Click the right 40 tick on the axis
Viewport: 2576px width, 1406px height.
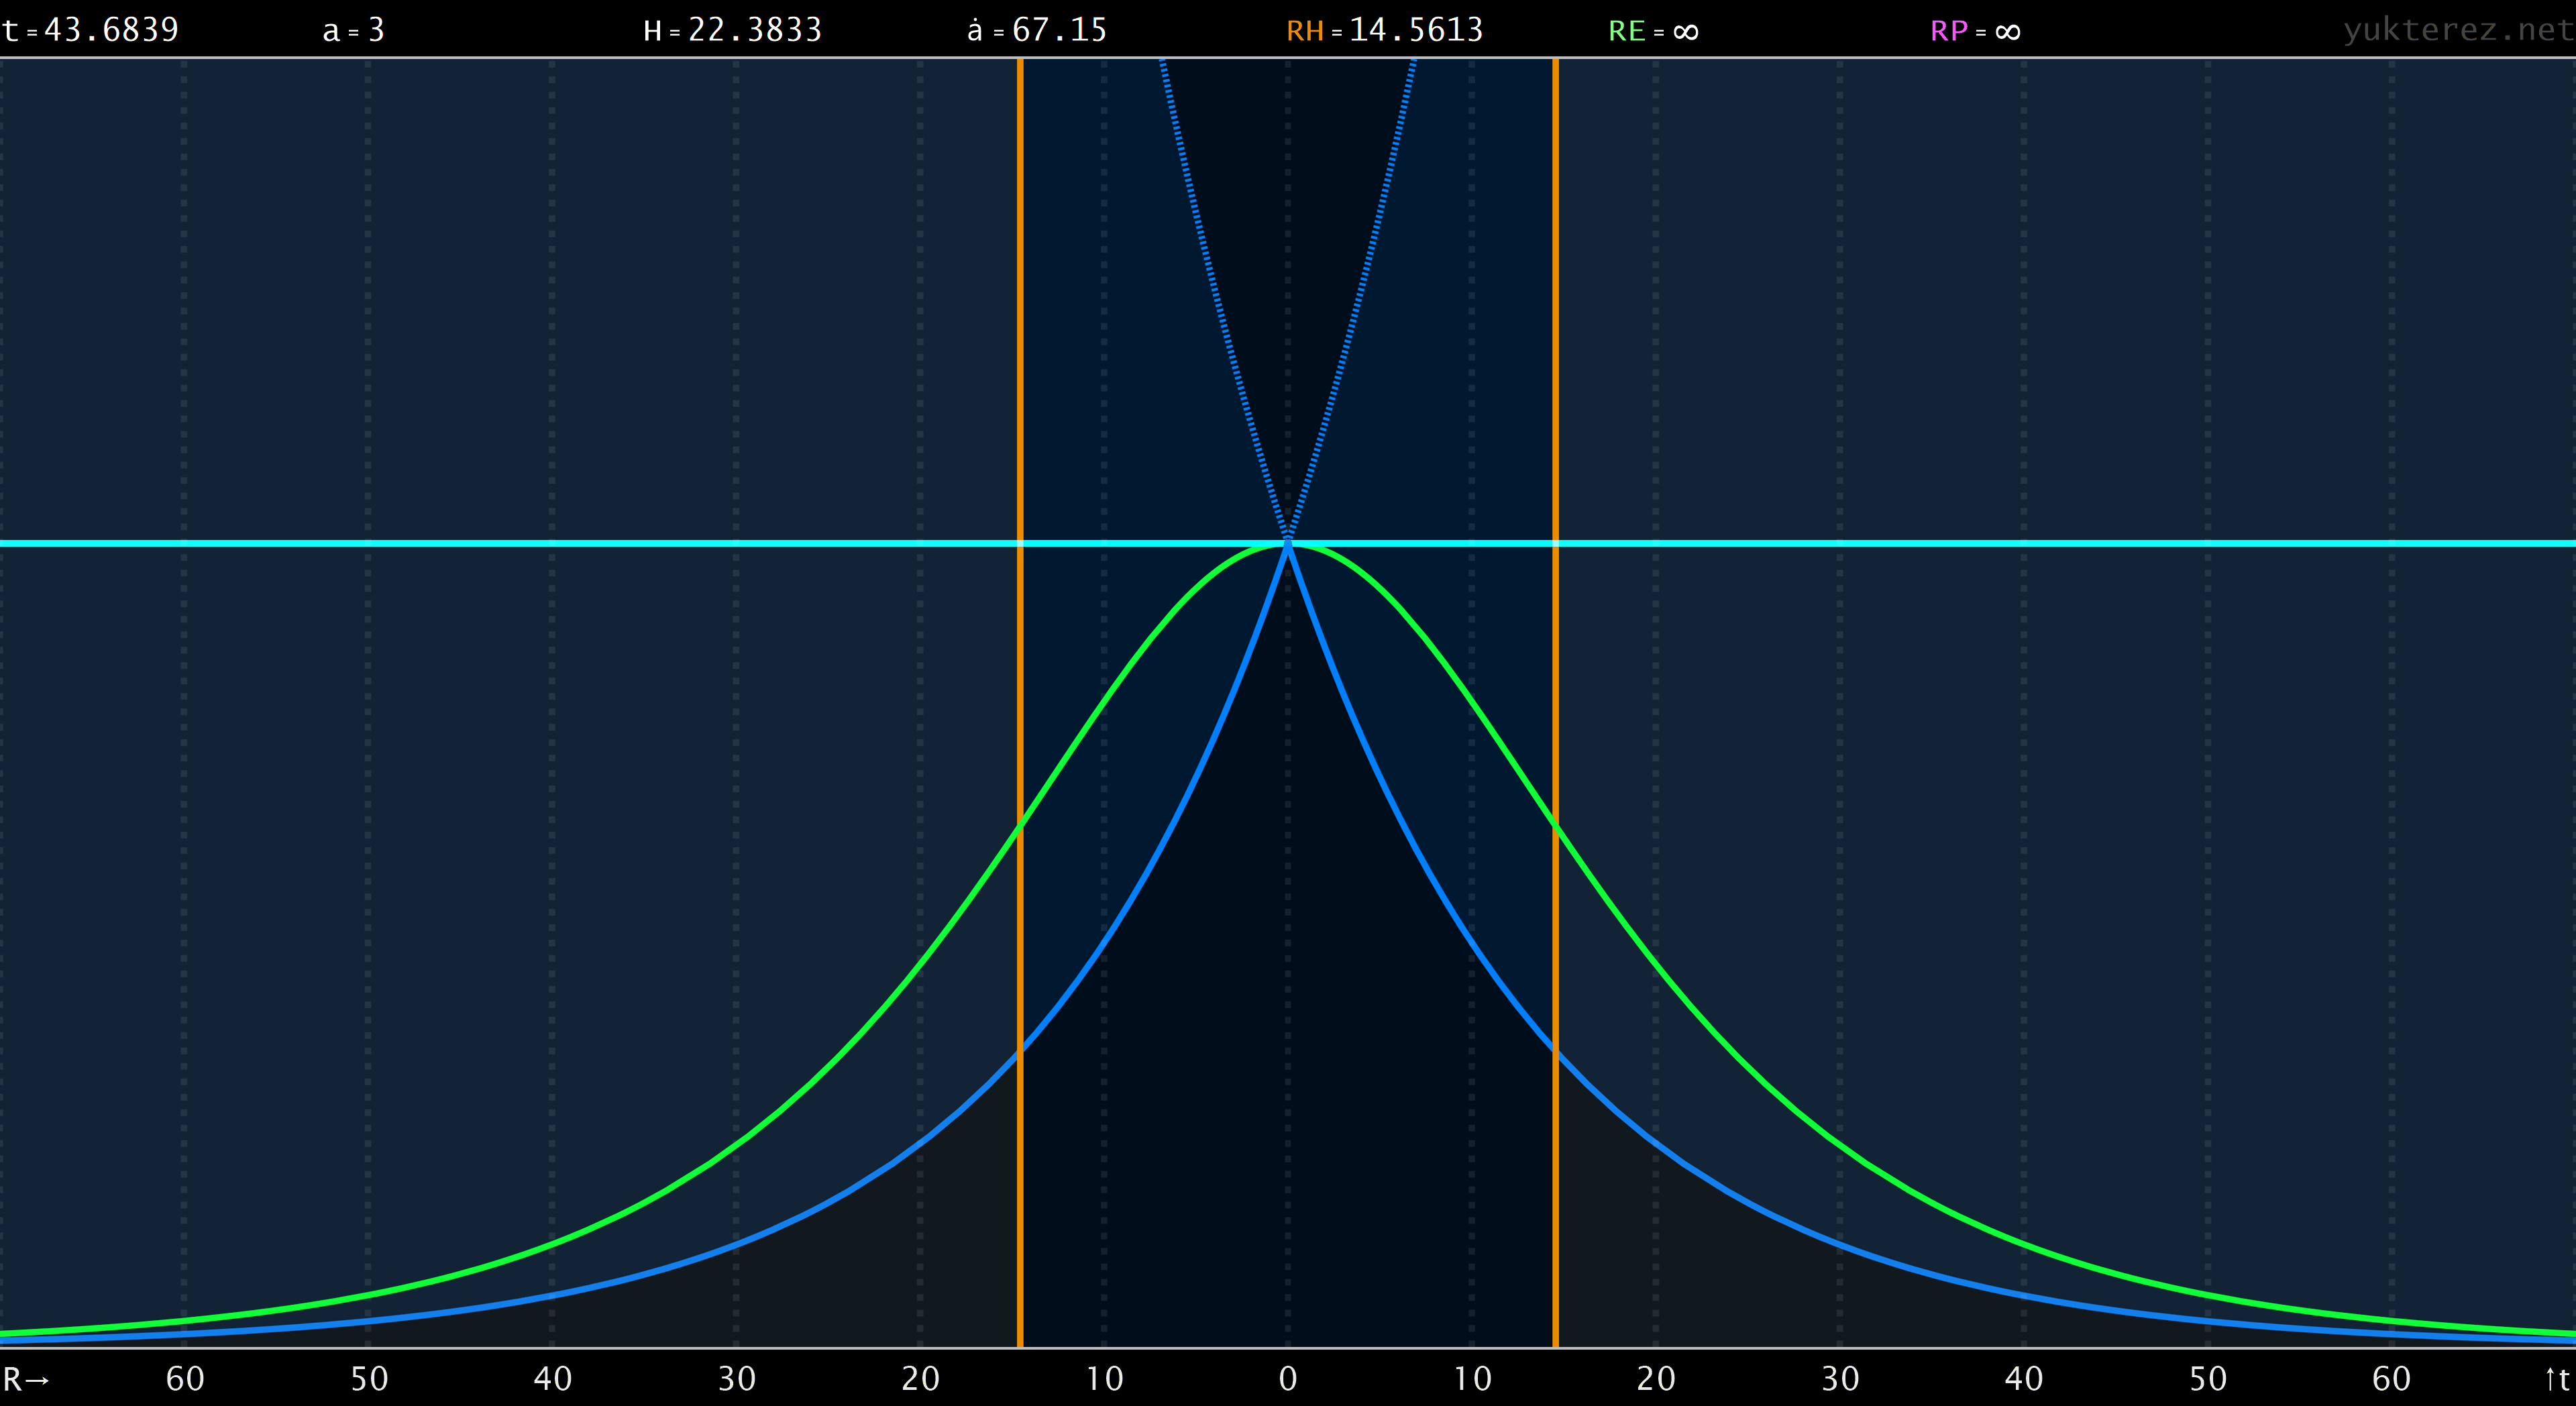tap(2024, 1379)
